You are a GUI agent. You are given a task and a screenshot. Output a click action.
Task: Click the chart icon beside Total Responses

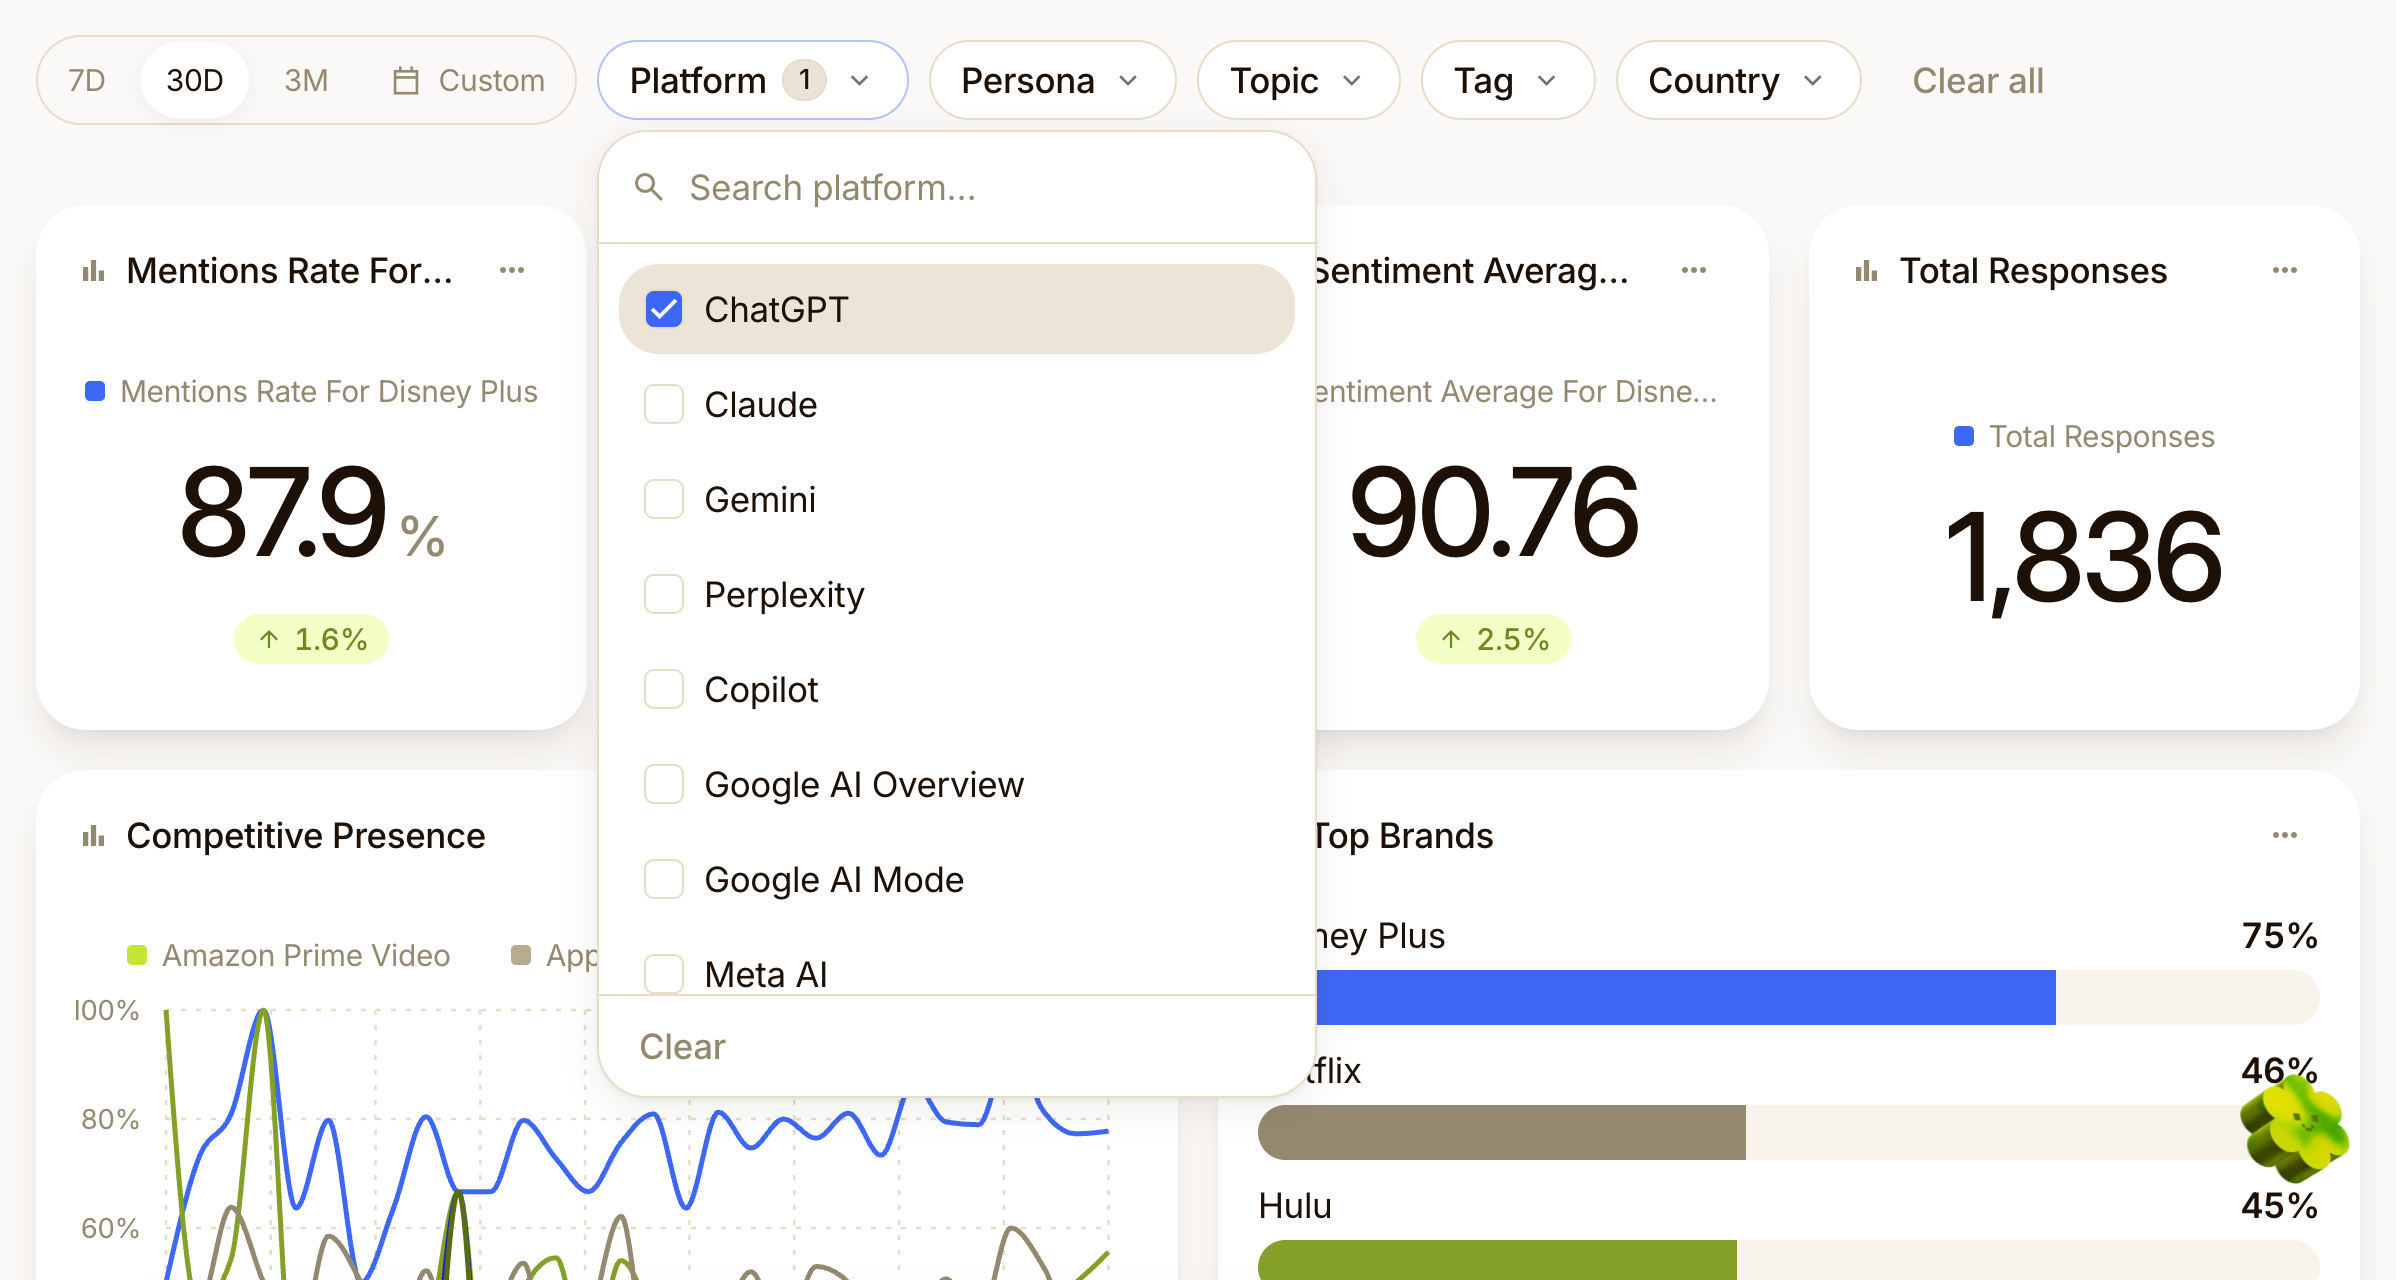(1867, 271)
